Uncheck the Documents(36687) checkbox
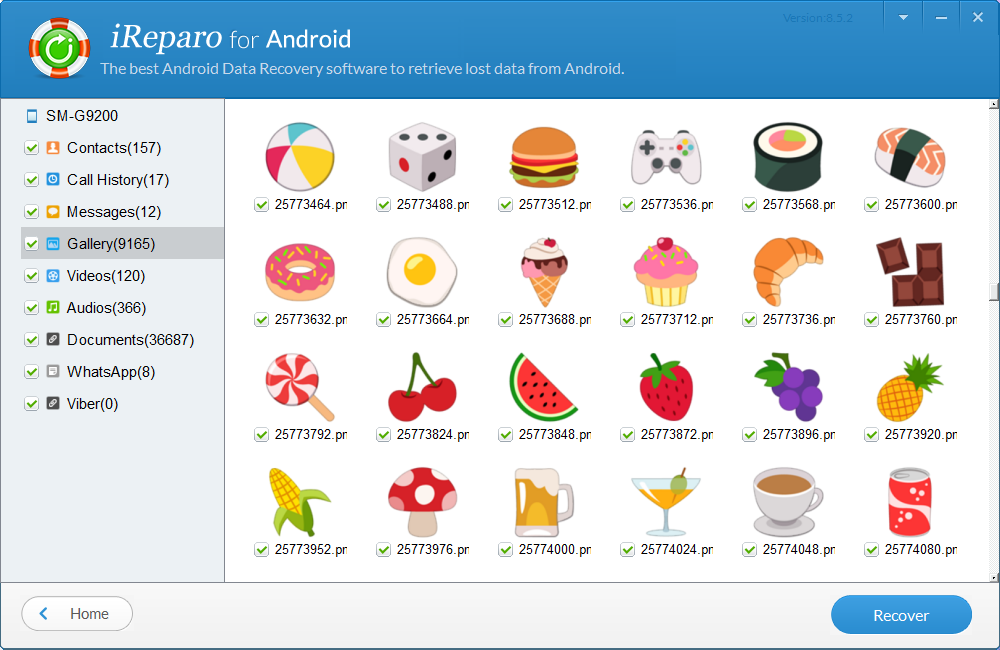 click(x=31, y=340)
